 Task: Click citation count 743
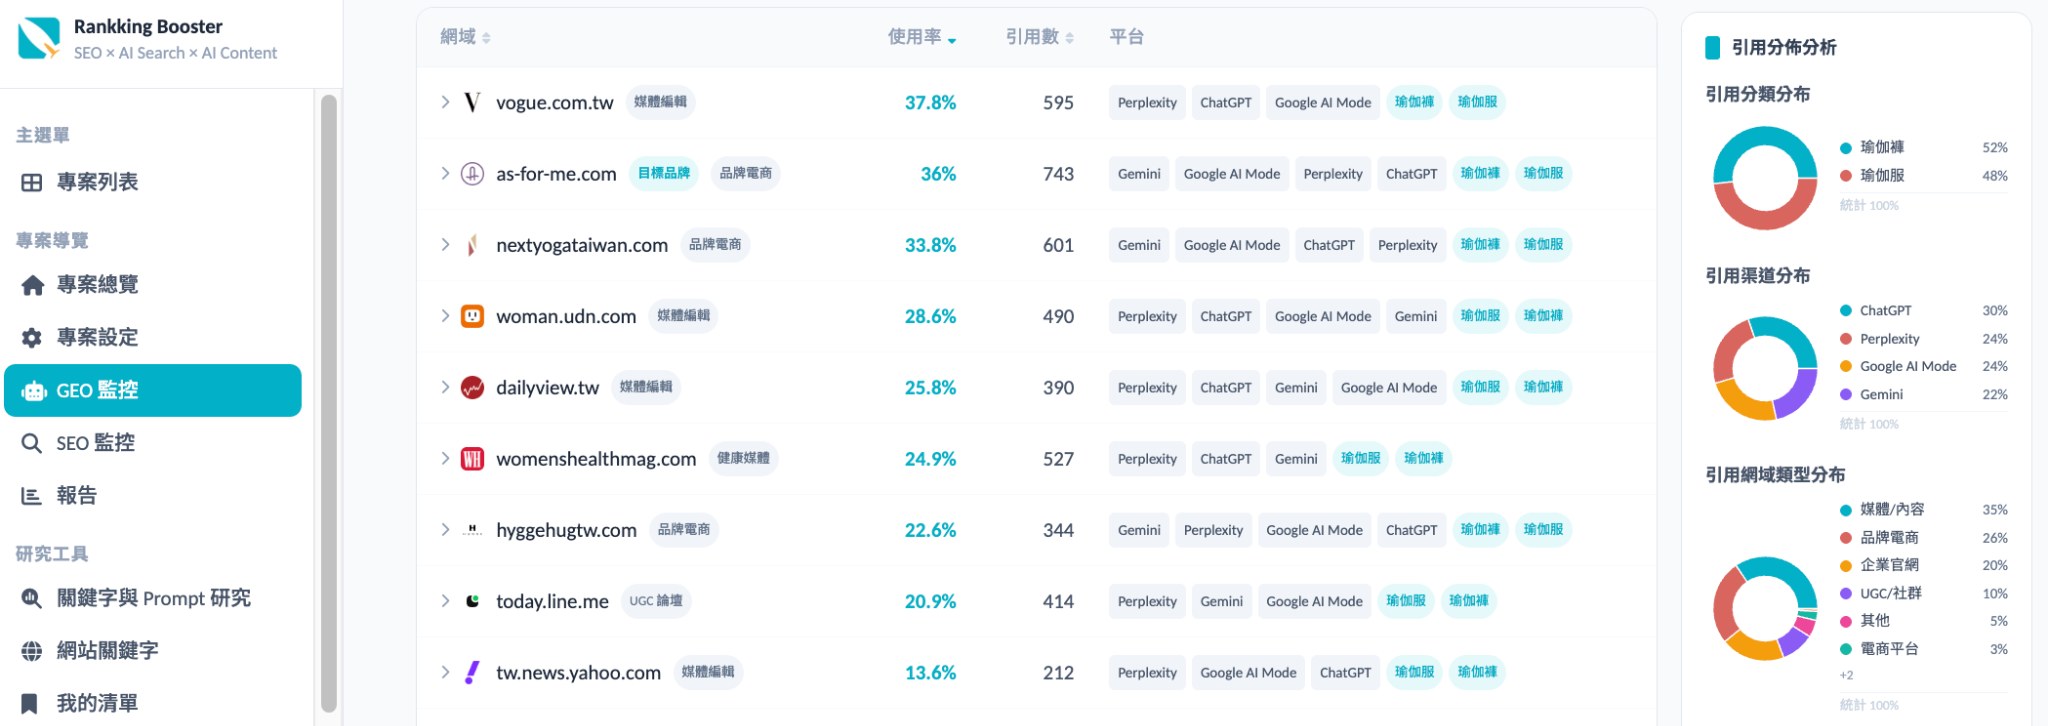coord(1058,173)
